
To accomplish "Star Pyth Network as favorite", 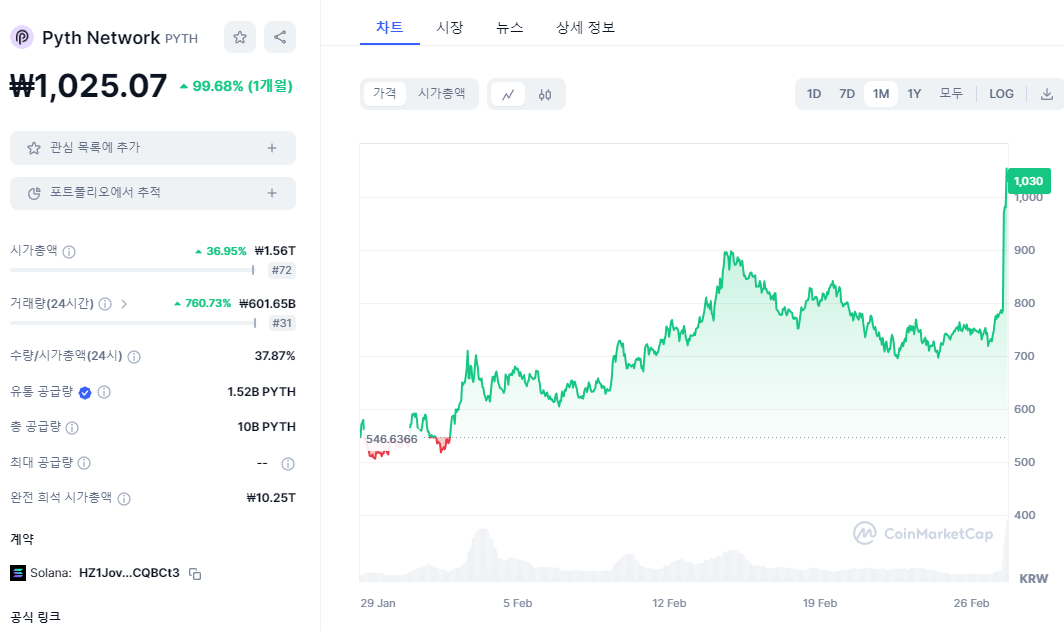I will point(240,37).
